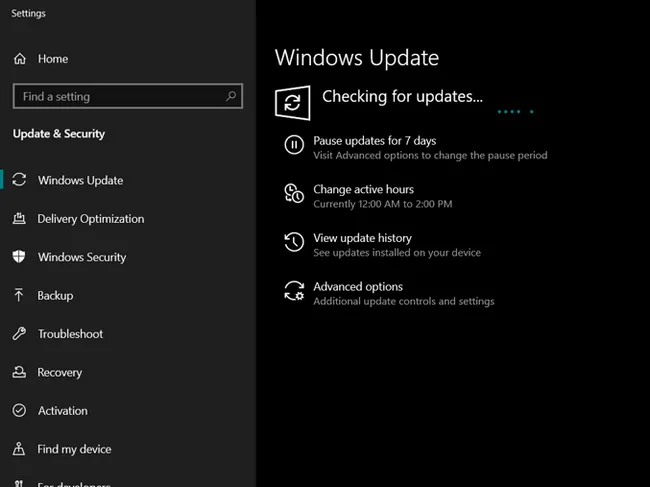
Task: Open the Home settings page label
Action: point(53,59)
